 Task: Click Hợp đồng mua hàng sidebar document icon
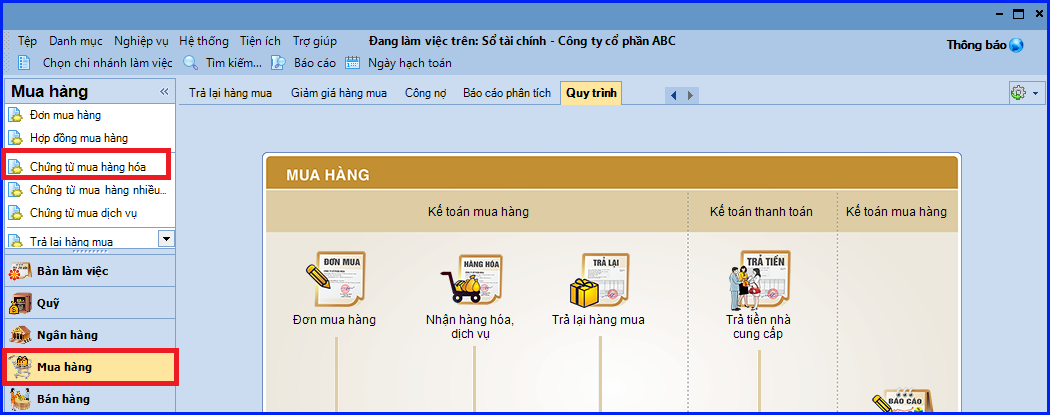pos(15,139)
